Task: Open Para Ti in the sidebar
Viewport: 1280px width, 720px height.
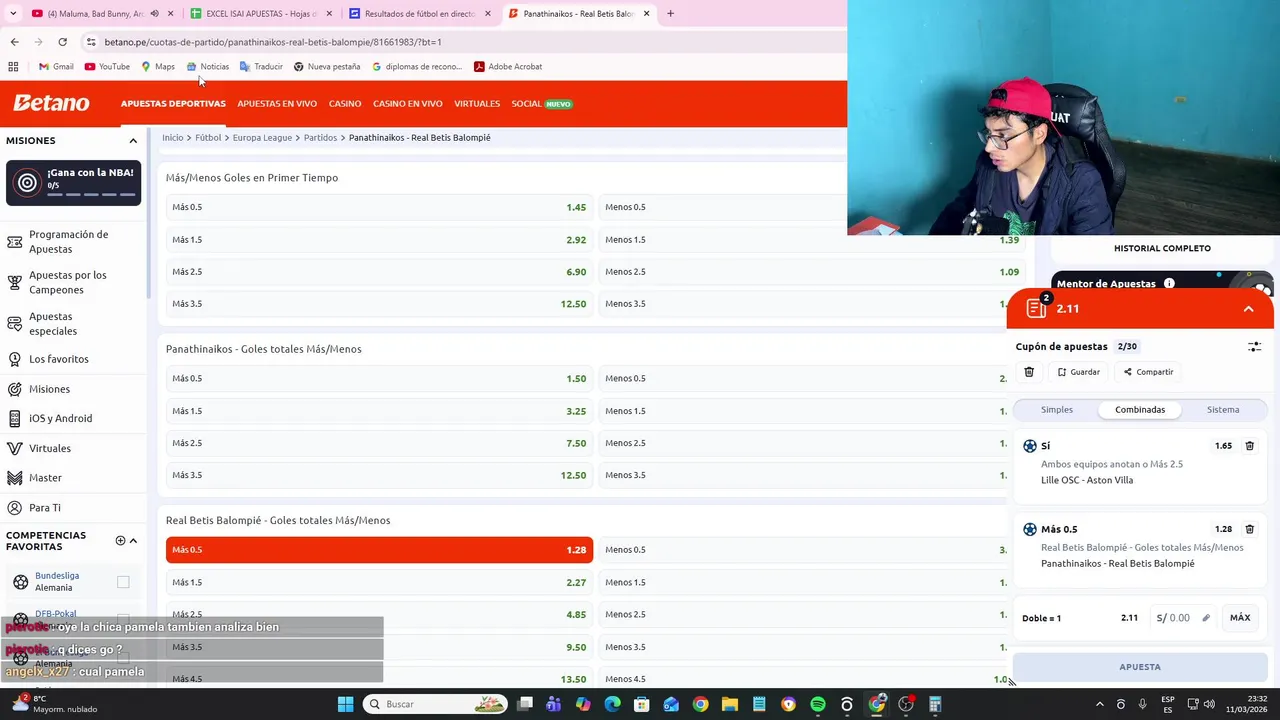Action: [x=72, y=508]
